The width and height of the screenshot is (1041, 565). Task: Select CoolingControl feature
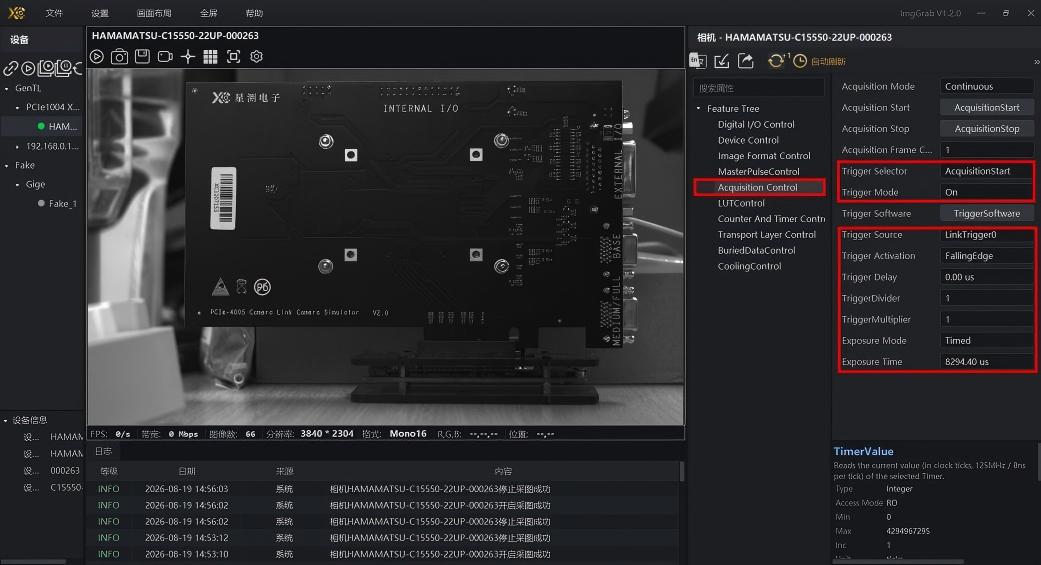click(749, 267)
